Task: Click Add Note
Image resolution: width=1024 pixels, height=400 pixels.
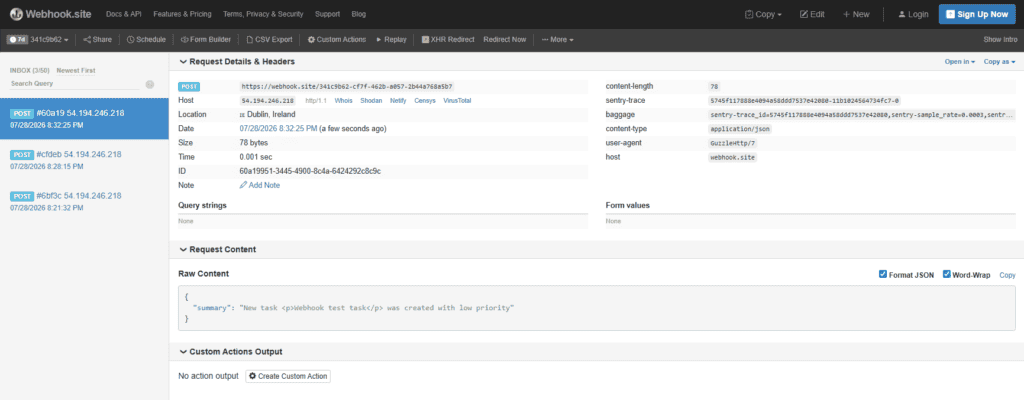Action: tap(260, 186)
